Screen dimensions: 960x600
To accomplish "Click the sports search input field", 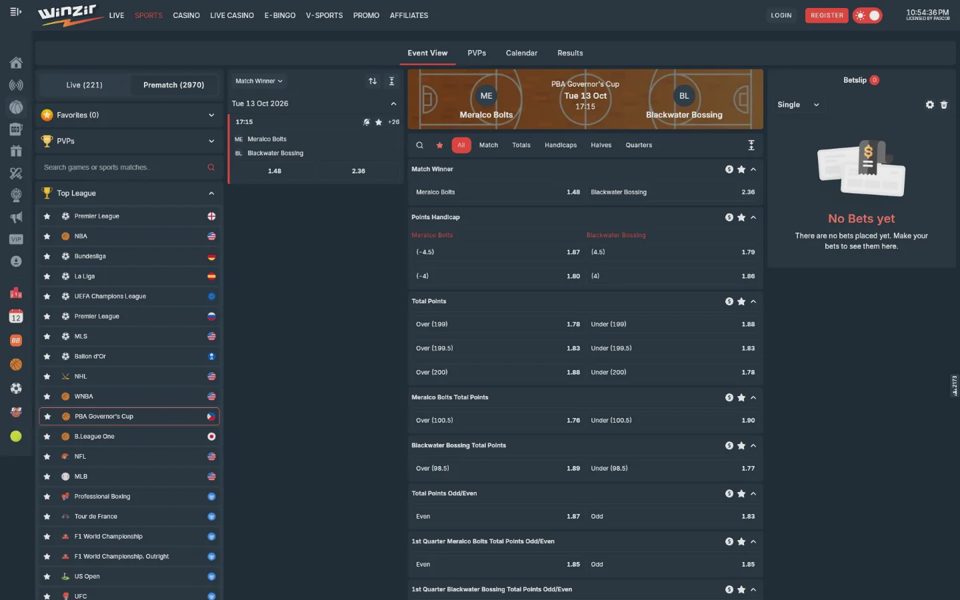I will pos(122,167).
